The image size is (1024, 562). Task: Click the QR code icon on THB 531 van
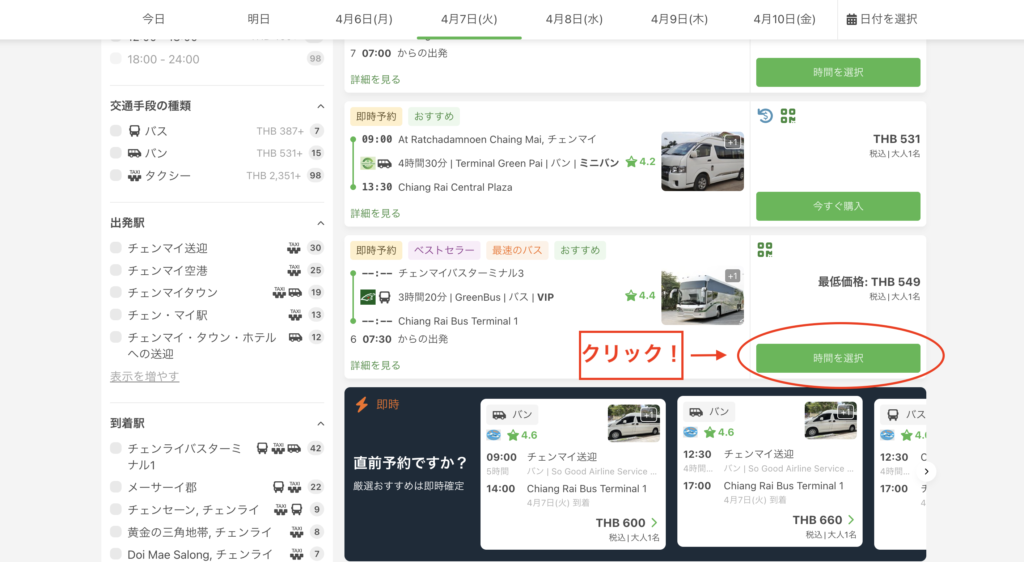tap(788, 116)
